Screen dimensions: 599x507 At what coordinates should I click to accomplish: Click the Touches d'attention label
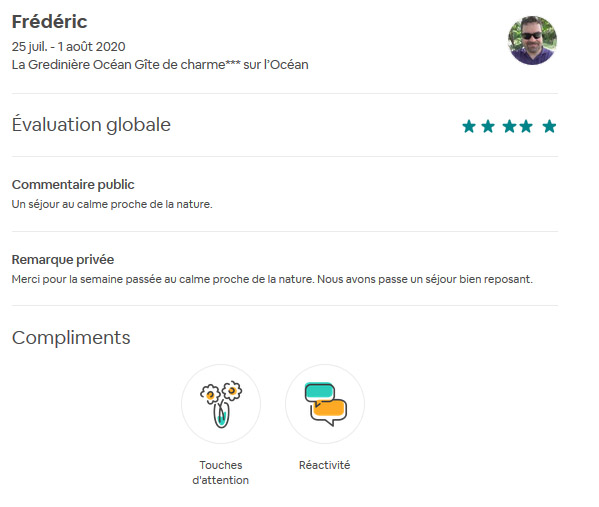[x=220, y=473]
